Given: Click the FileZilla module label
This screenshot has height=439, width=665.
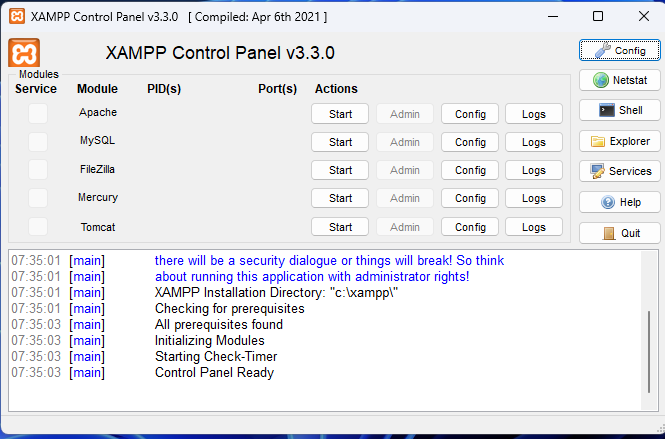Looking at the screenshot, I should click(98, 169).
